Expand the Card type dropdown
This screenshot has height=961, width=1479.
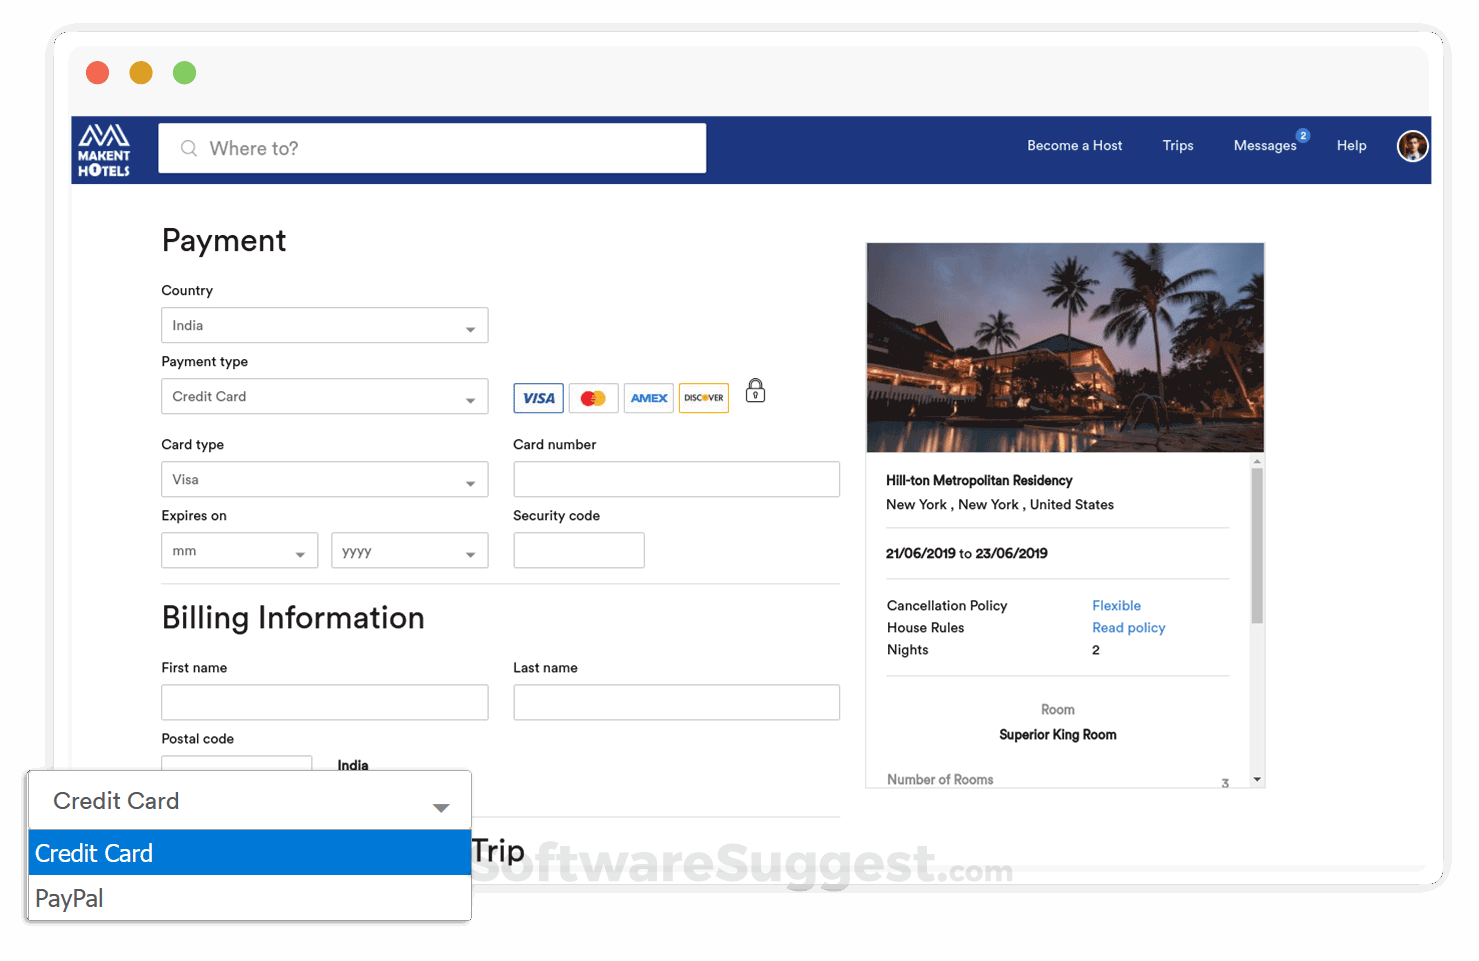(x=324, y=479)
